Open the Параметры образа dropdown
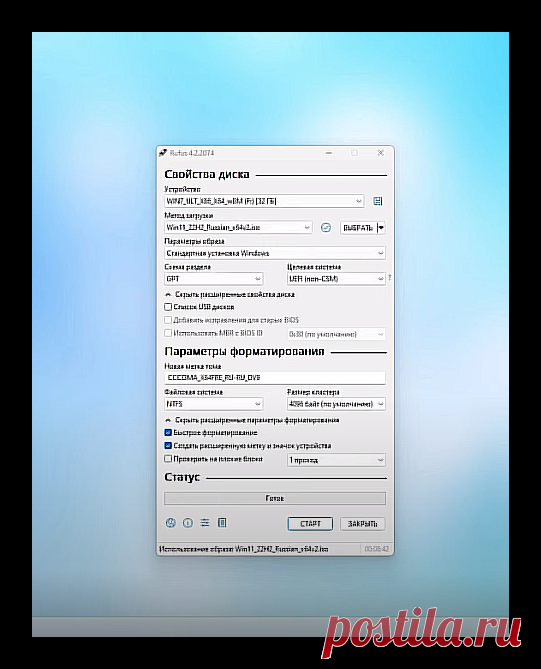The height and width of the screenshot is (669, 541). (275, 253)
